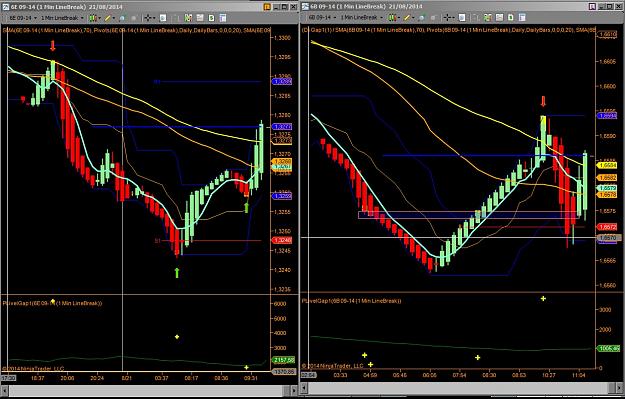Expand drawing tools arrow in 6E toolbar
The height and width of the screenshot is (399, 625).
coord(114,18)
